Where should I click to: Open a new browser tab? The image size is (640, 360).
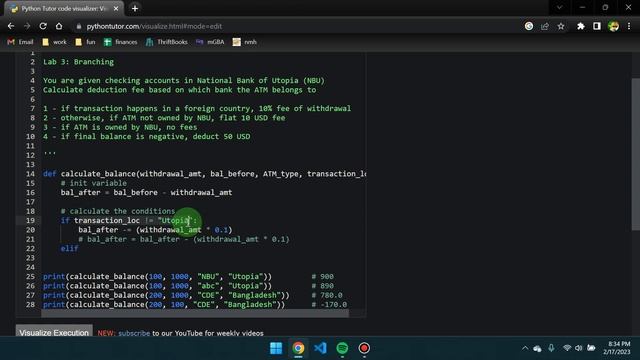[135, 8]
